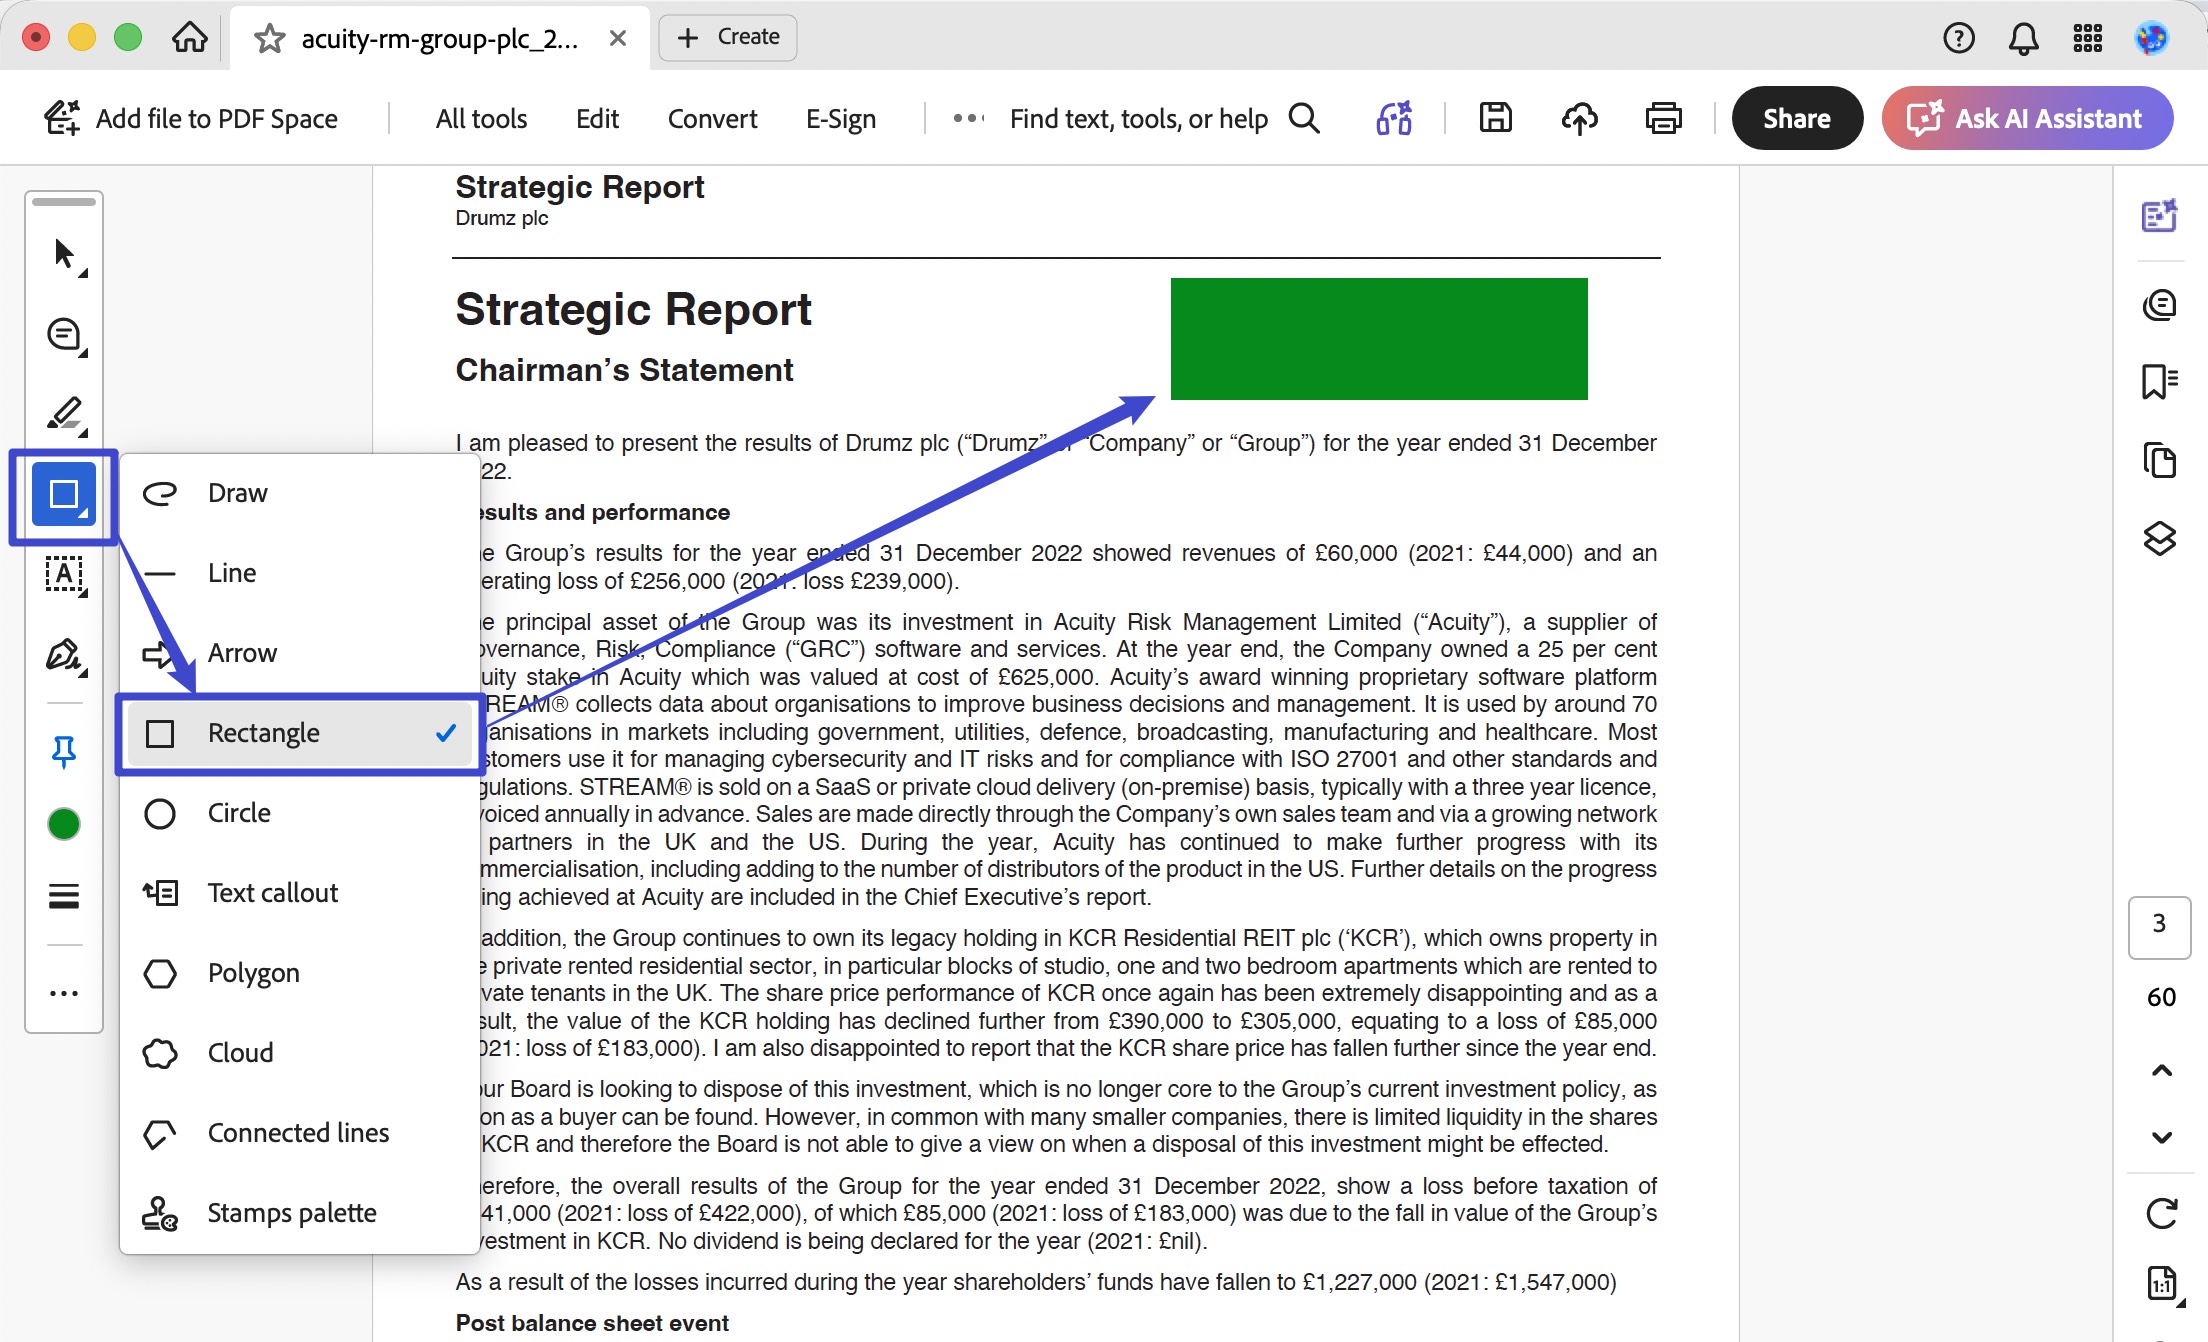Choose Arrow from the shapes menu
Image resolution: width=2208 pixels, height=1342 pixels.
300,653
